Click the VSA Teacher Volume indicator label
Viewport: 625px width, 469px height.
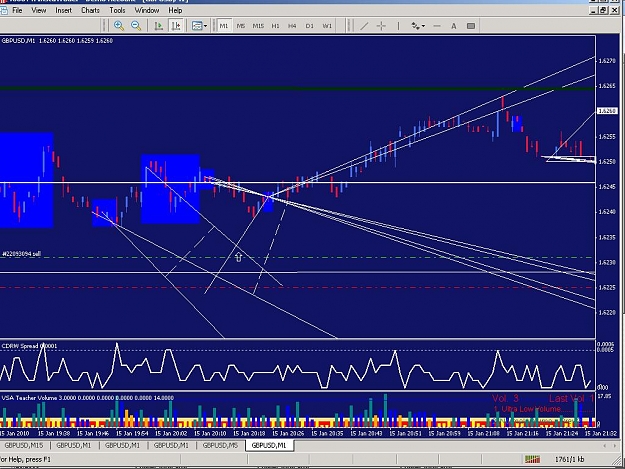(x=88, y=398)
